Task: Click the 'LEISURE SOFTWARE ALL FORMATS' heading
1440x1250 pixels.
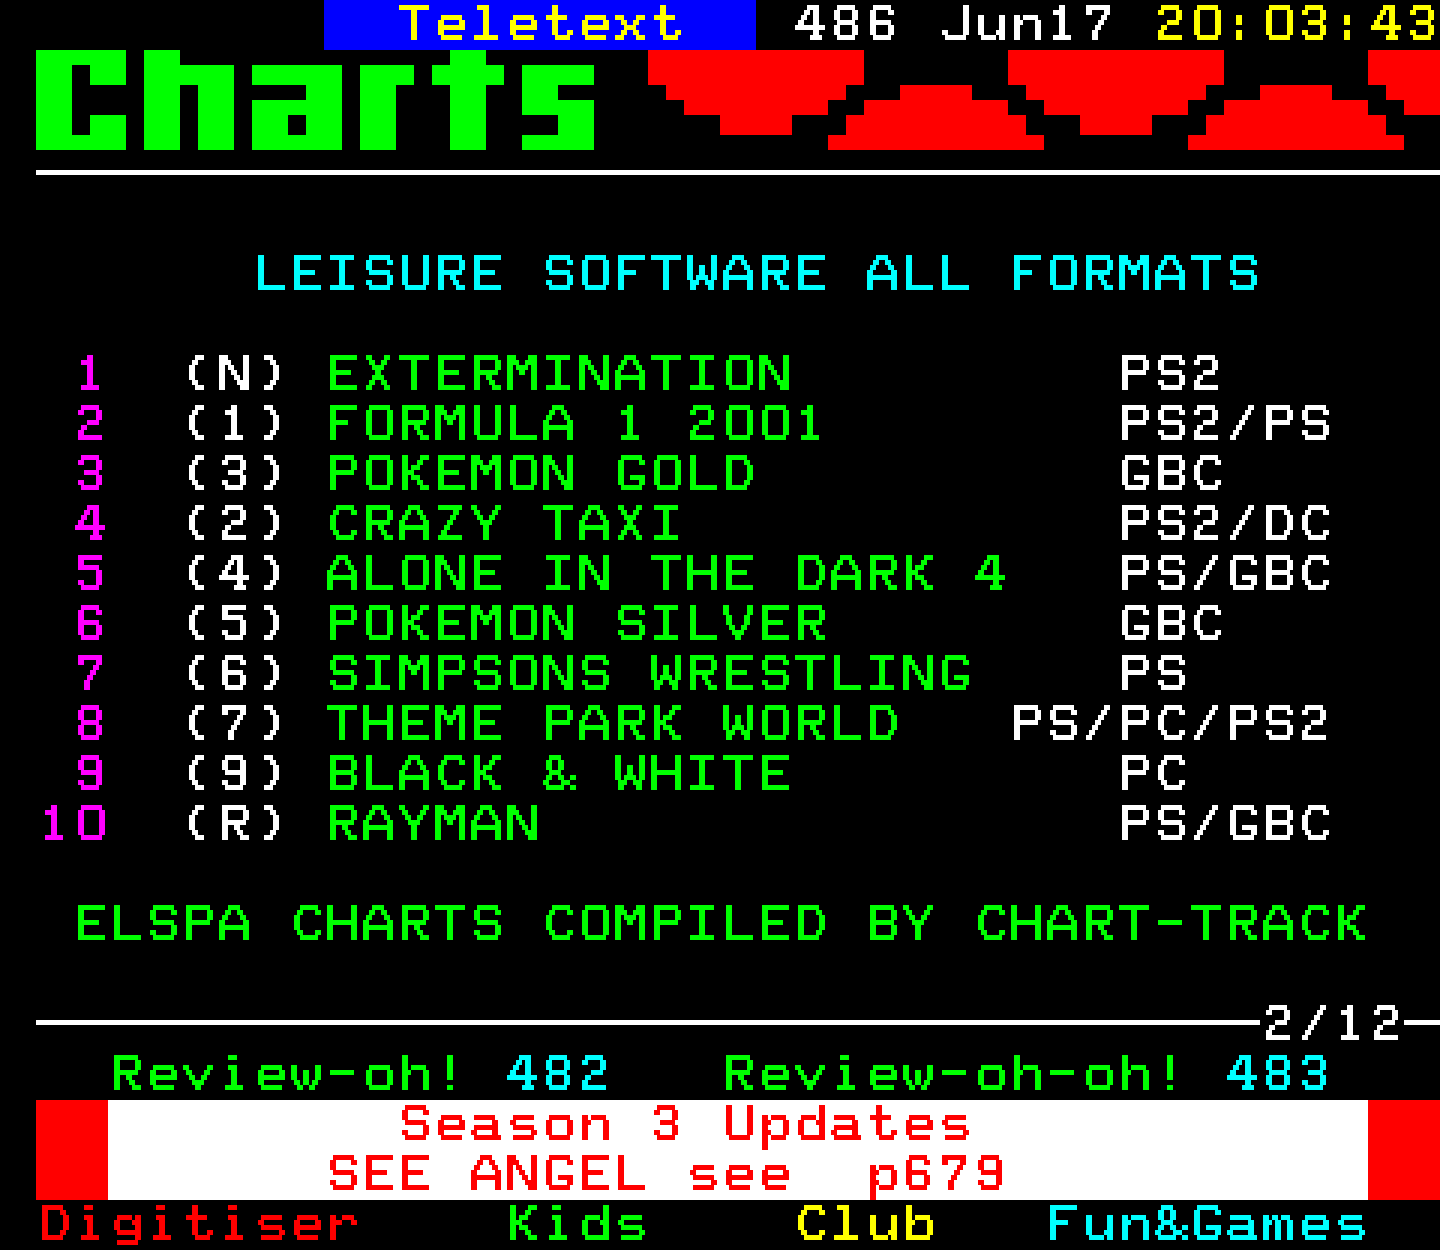Action: (x=756, y=274)
